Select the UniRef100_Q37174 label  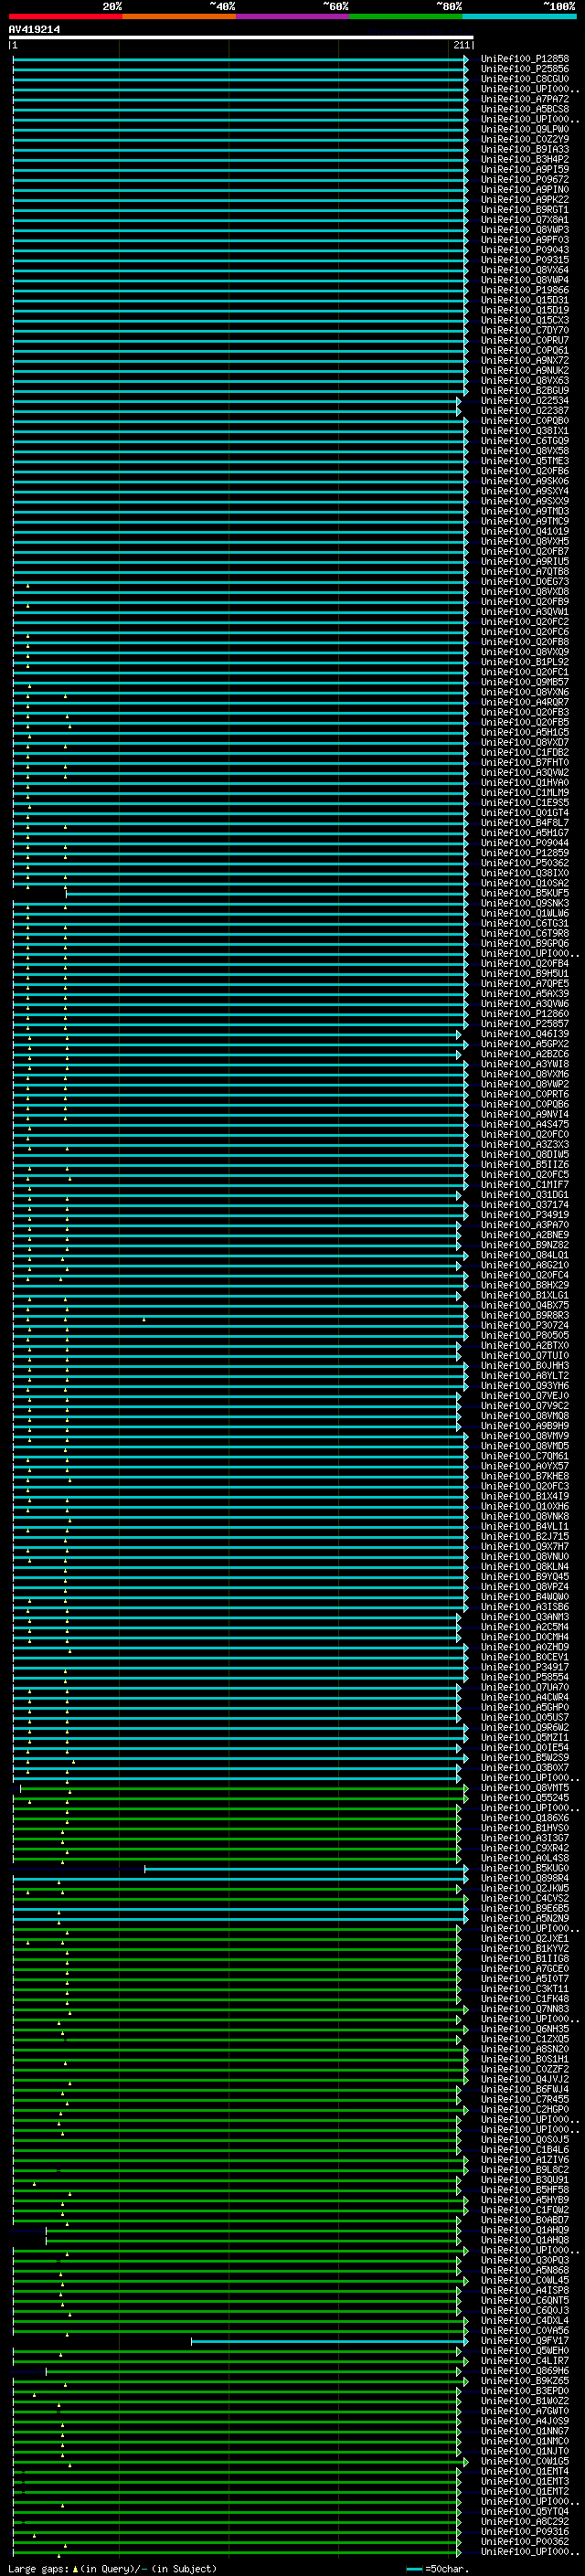click(525, 1205)
